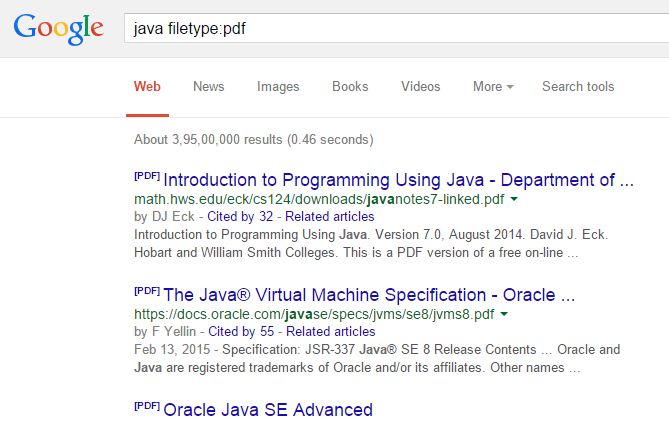Viewport: 669px width, 421px height.
Task: Open Cited by 55 link
Action: tap(241, 332)
